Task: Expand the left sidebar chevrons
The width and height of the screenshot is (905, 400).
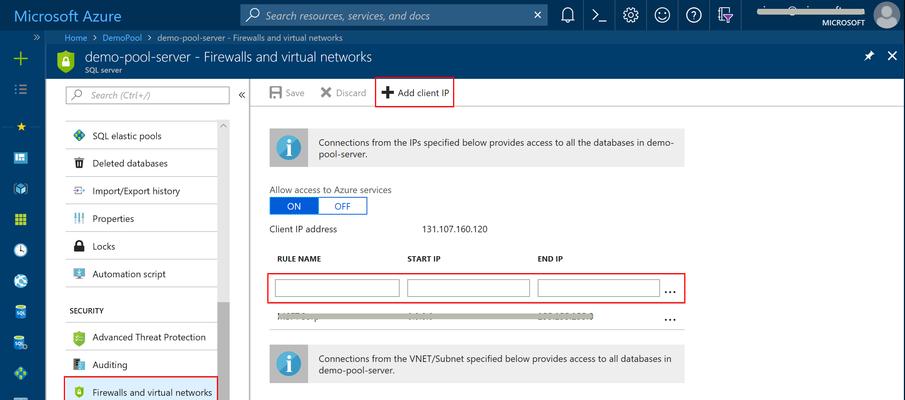Action: click(x=37, y=37)
